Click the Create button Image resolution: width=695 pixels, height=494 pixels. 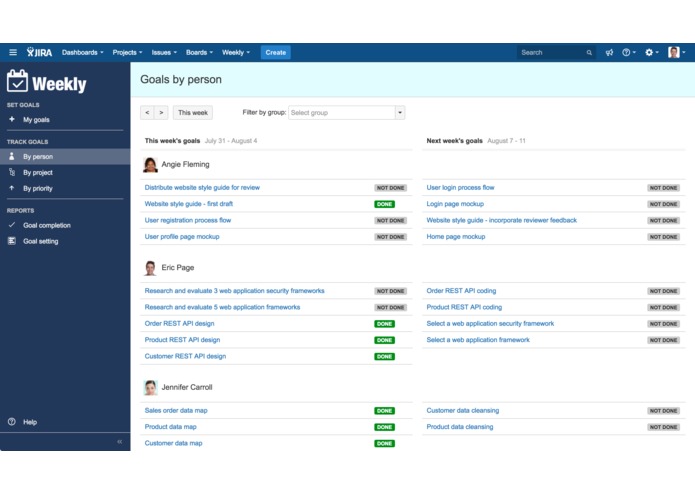click(276, 52)
